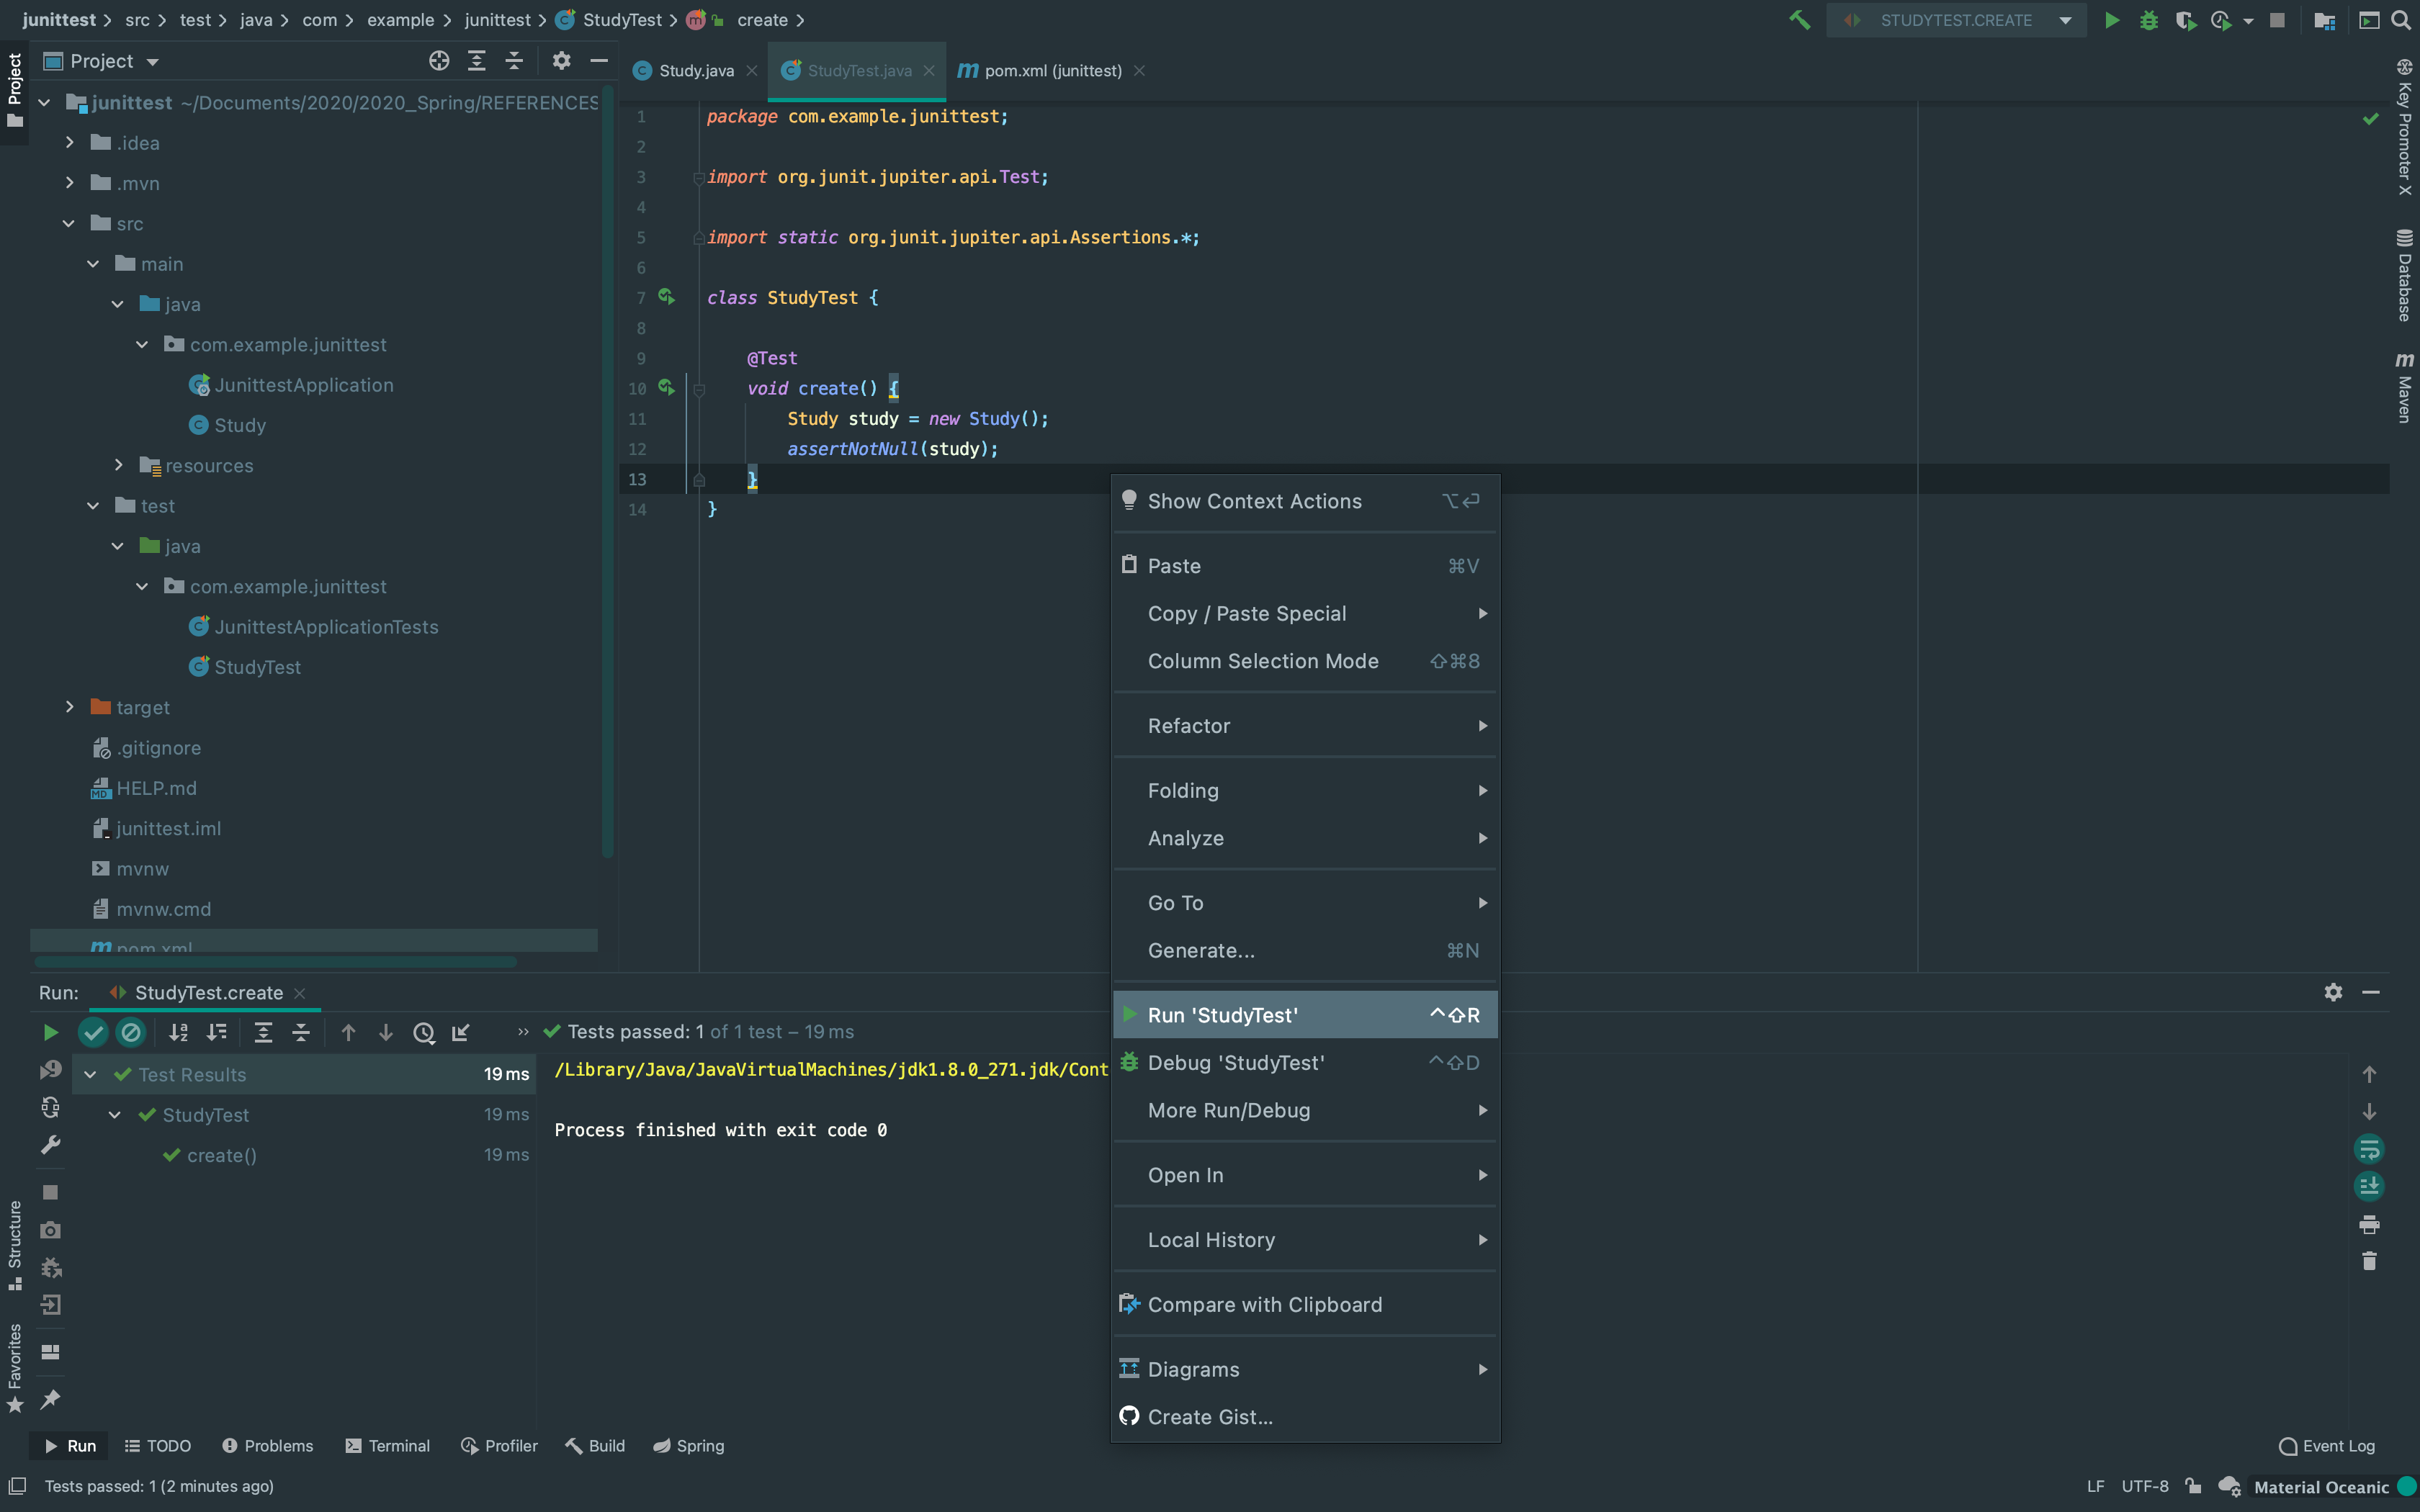Click run gutter icon beside create method

click(x=666, y=388)
